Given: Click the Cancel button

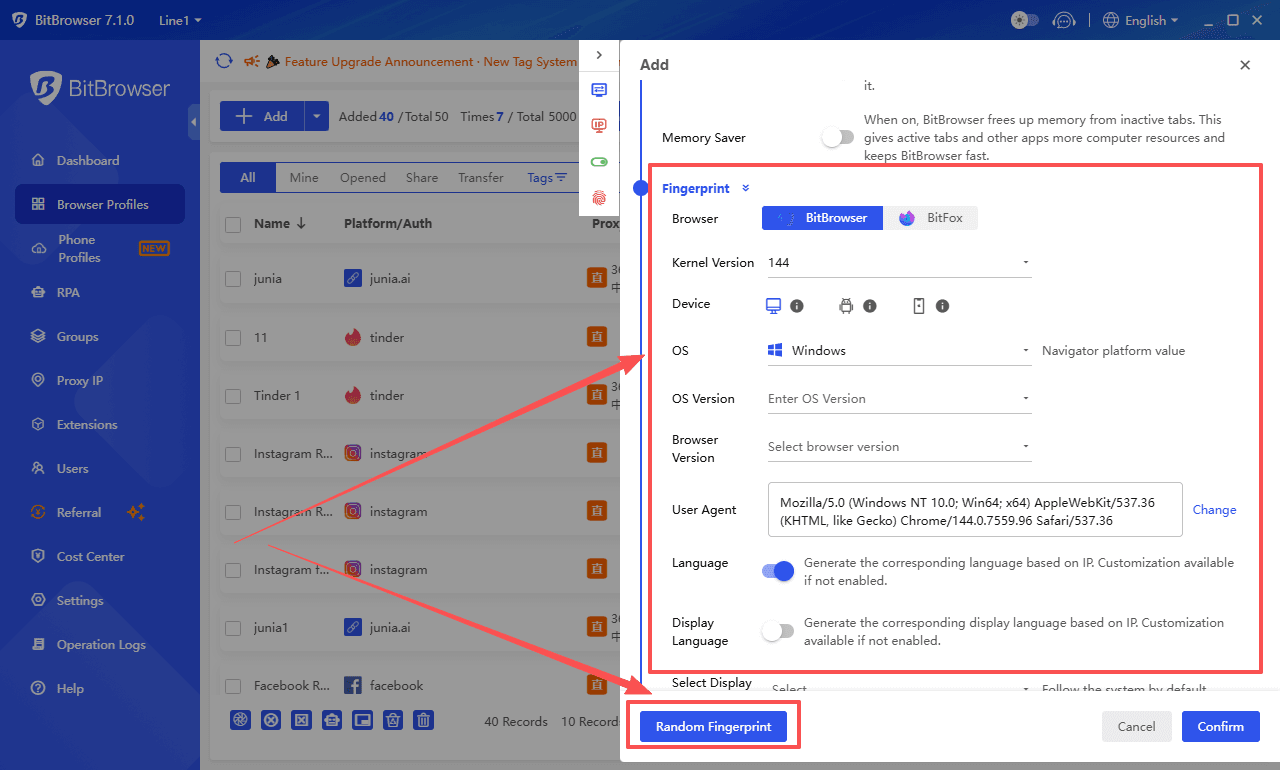Looking at the screenshot, I should 1137,727.
